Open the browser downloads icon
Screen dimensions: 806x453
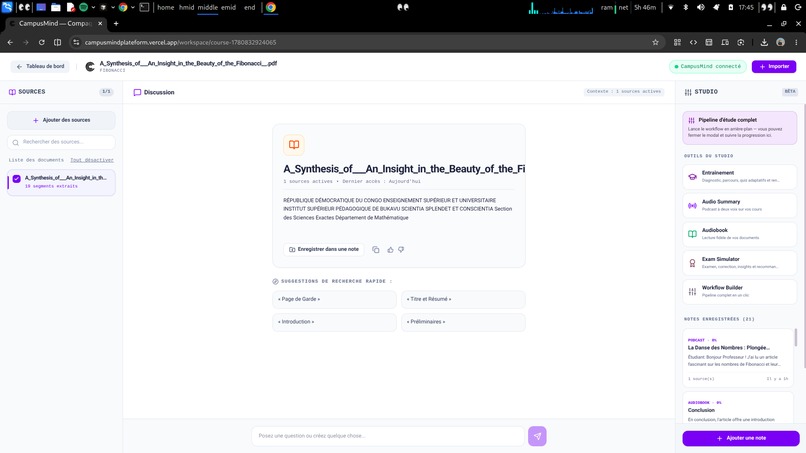point(764,42)
